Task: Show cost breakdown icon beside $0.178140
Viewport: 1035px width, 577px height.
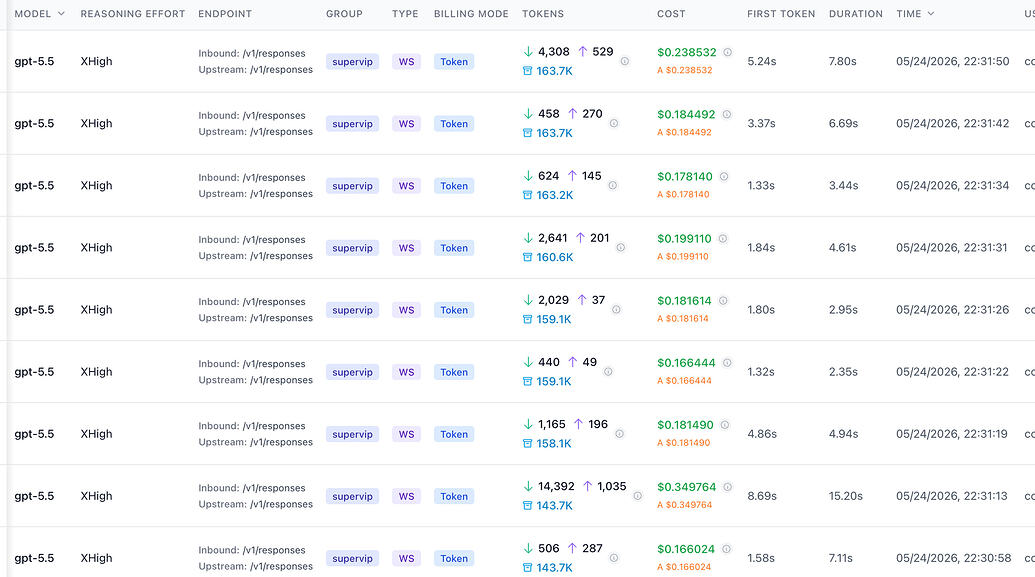Action: pyautogui.click(x=724, y=176)
